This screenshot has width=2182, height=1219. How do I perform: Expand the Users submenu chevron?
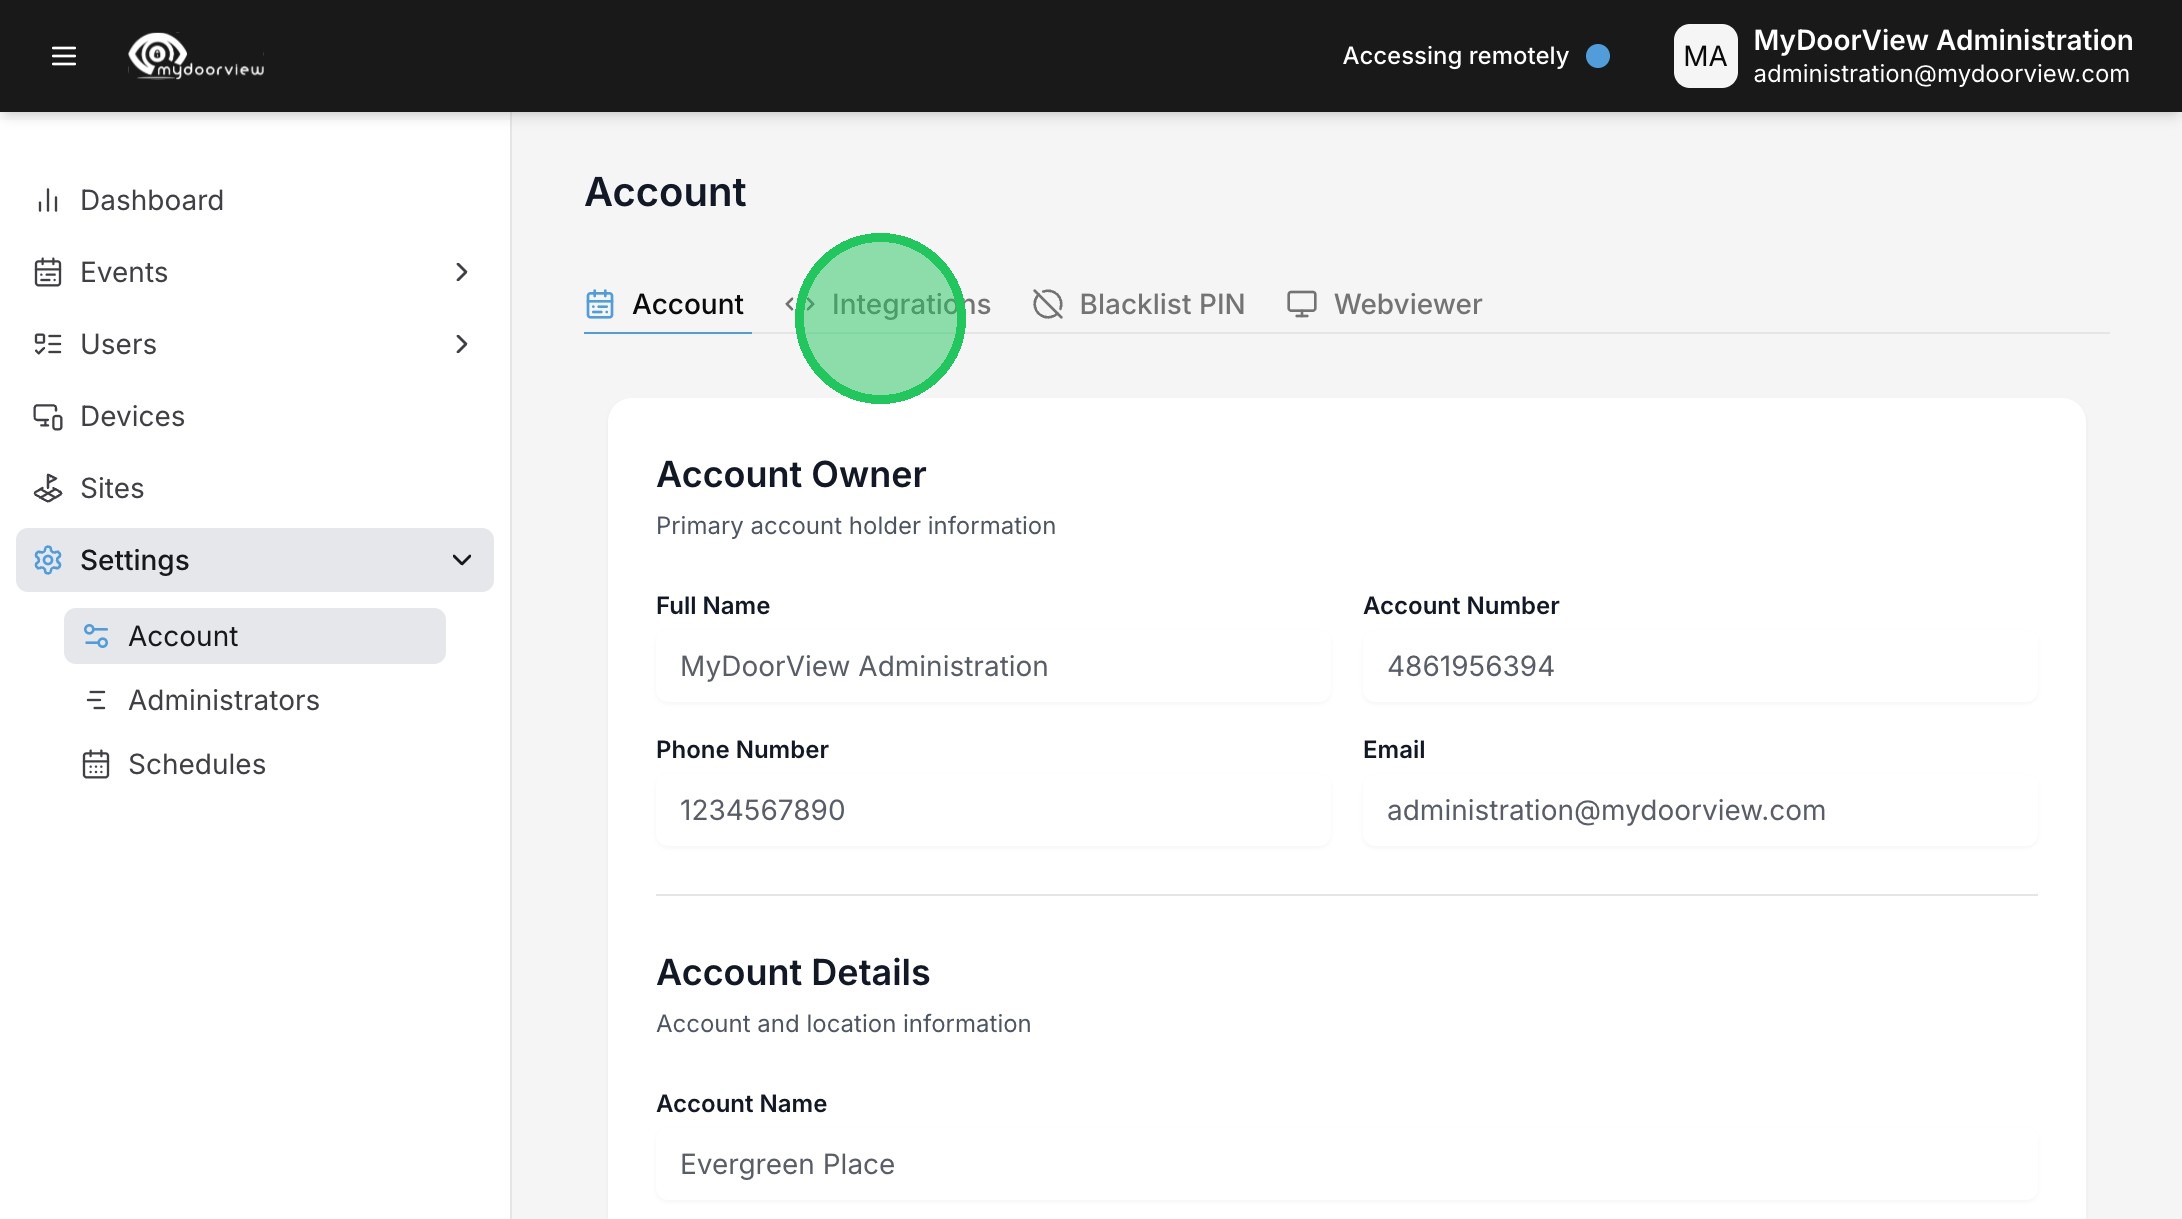click(461, 344)
